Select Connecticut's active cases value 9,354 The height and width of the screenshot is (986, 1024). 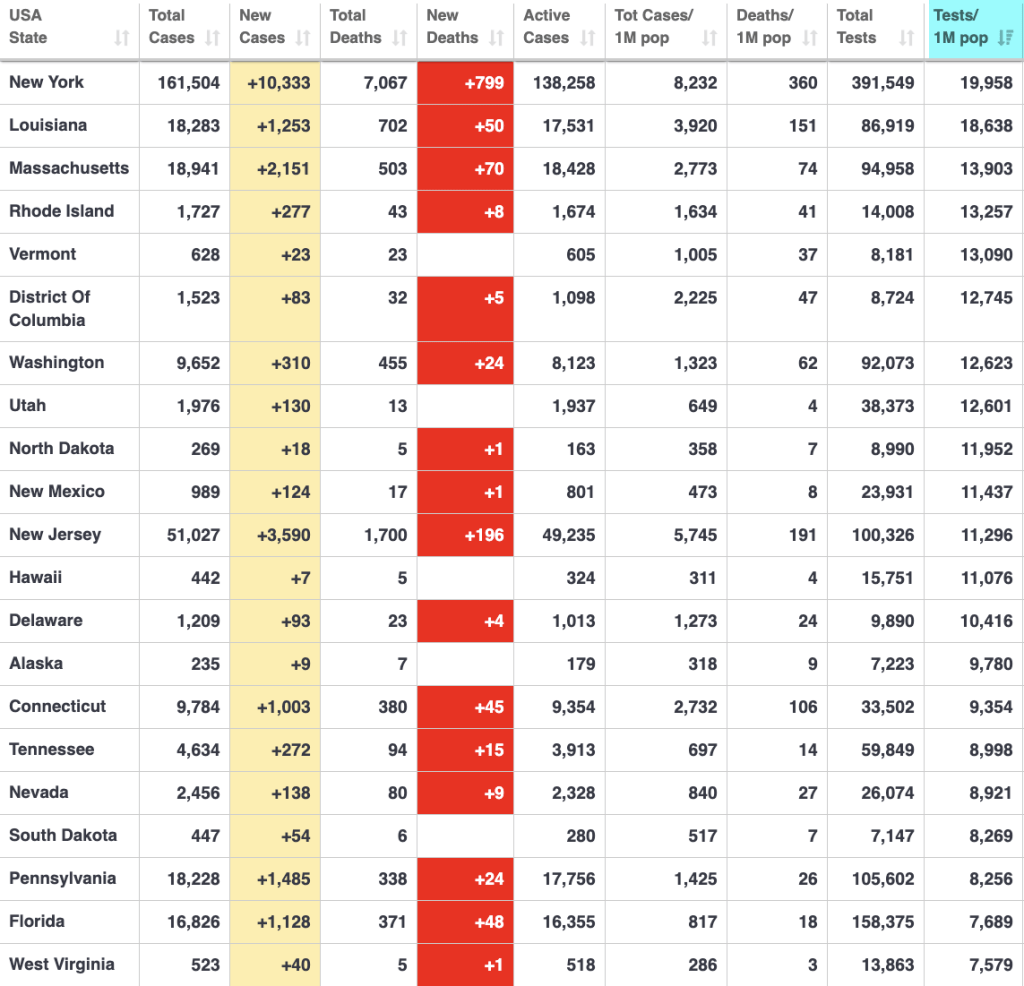click(568, 707)
